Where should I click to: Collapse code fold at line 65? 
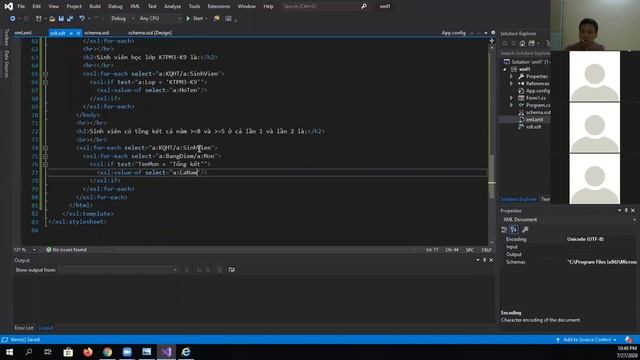pos(45,74)
